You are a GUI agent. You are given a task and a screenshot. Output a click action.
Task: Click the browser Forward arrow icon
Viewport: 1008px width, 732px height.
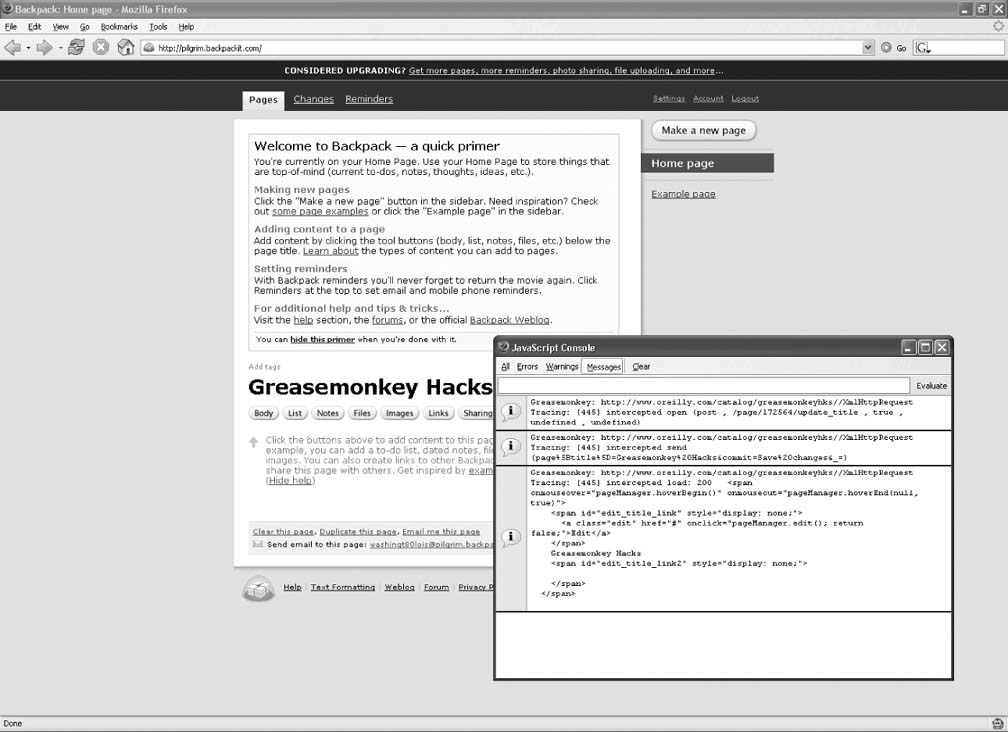(44, 47)
